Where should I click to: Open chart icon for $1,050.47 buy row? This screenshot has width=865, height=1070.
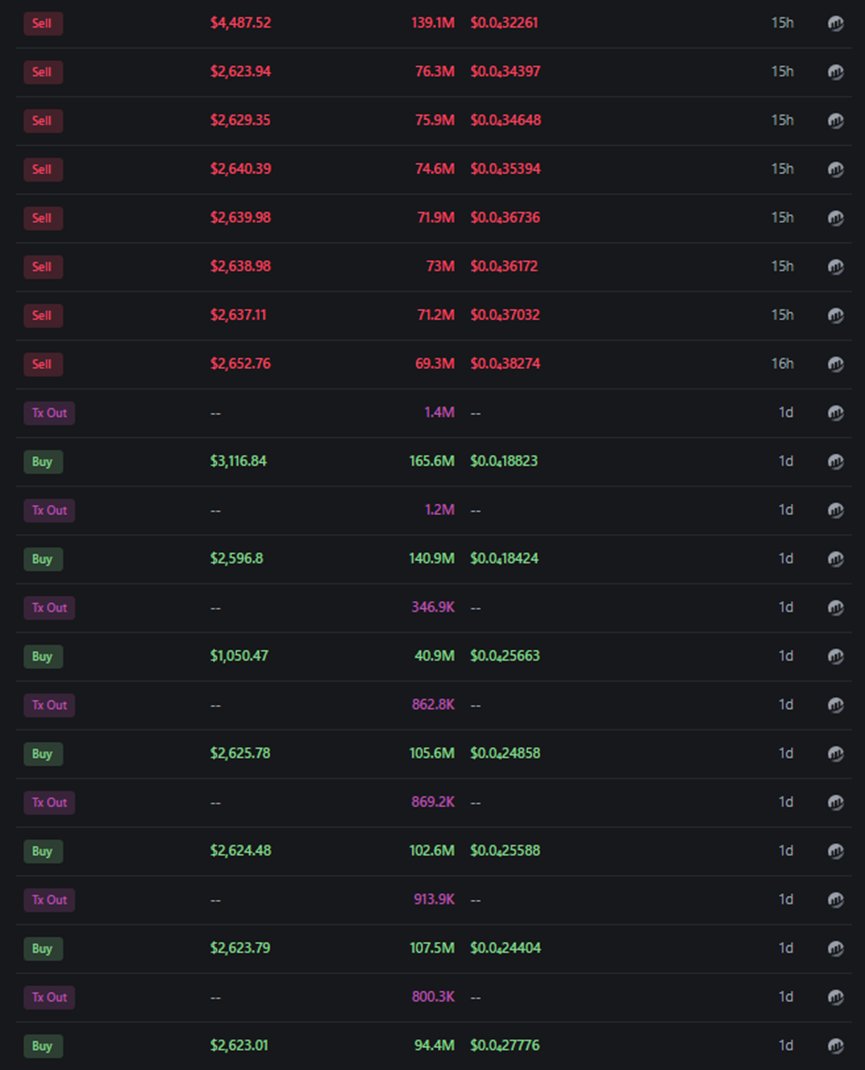click(836, 656)
